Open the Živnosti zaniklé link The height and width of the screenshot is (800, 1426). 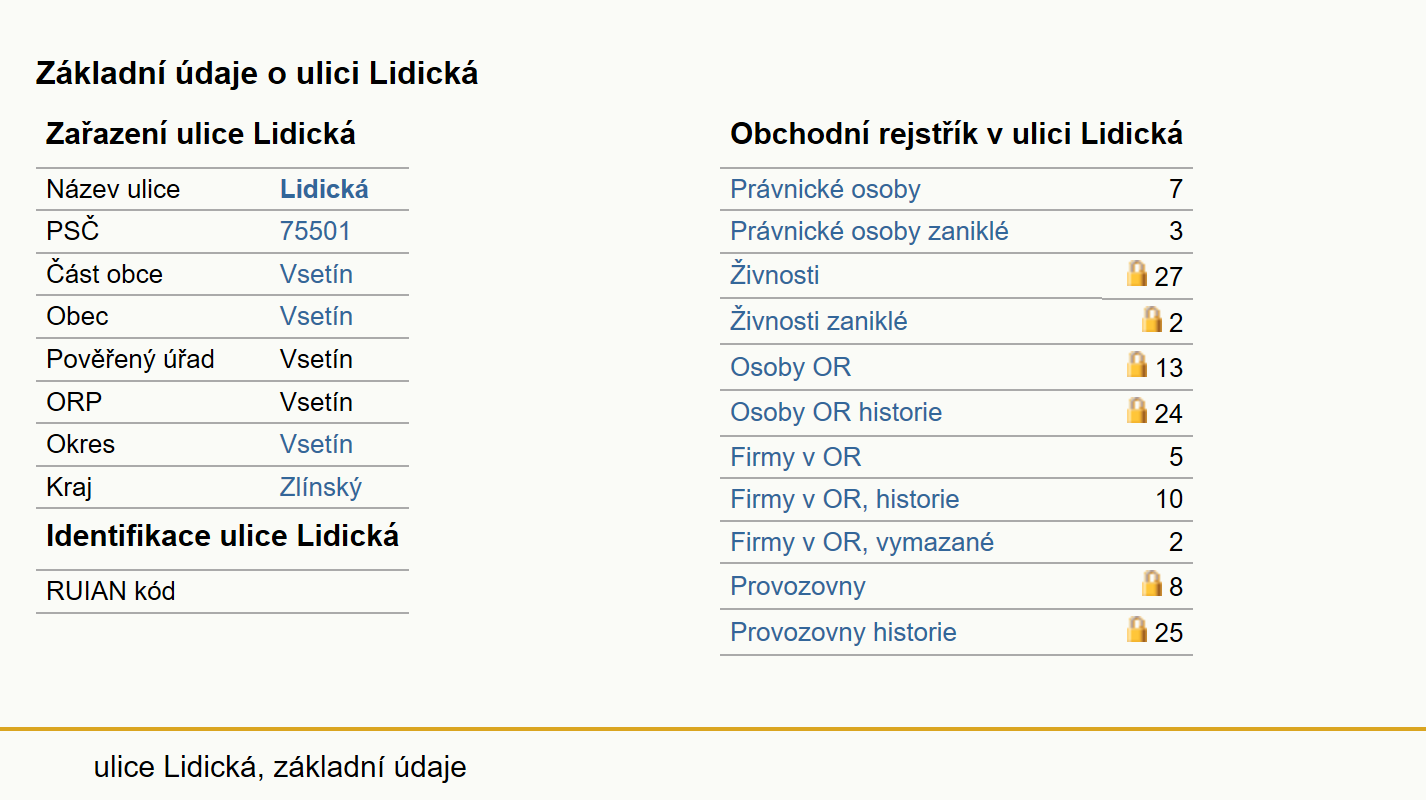(819, 321)
